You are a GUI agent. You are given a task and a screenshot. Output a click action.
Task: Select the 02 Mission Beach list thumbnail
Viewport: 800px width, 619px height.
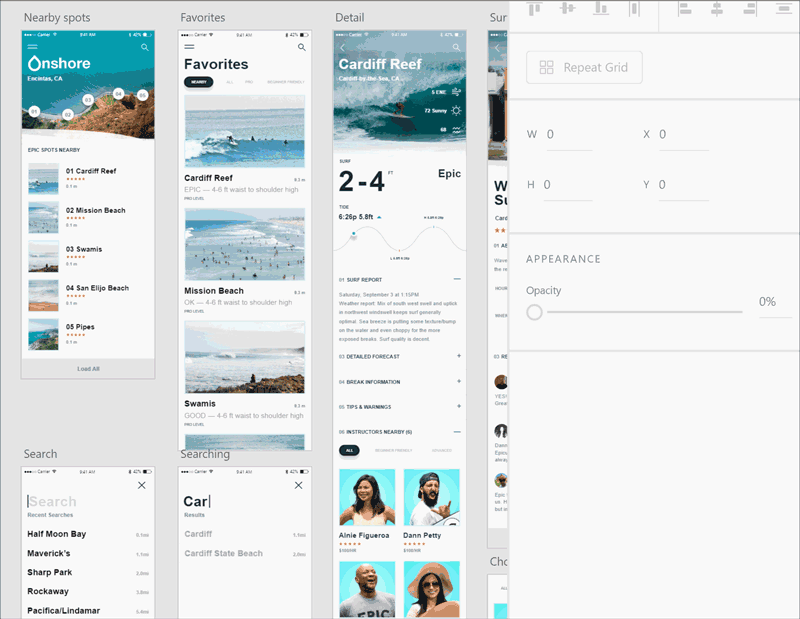(x=43, y=218)
